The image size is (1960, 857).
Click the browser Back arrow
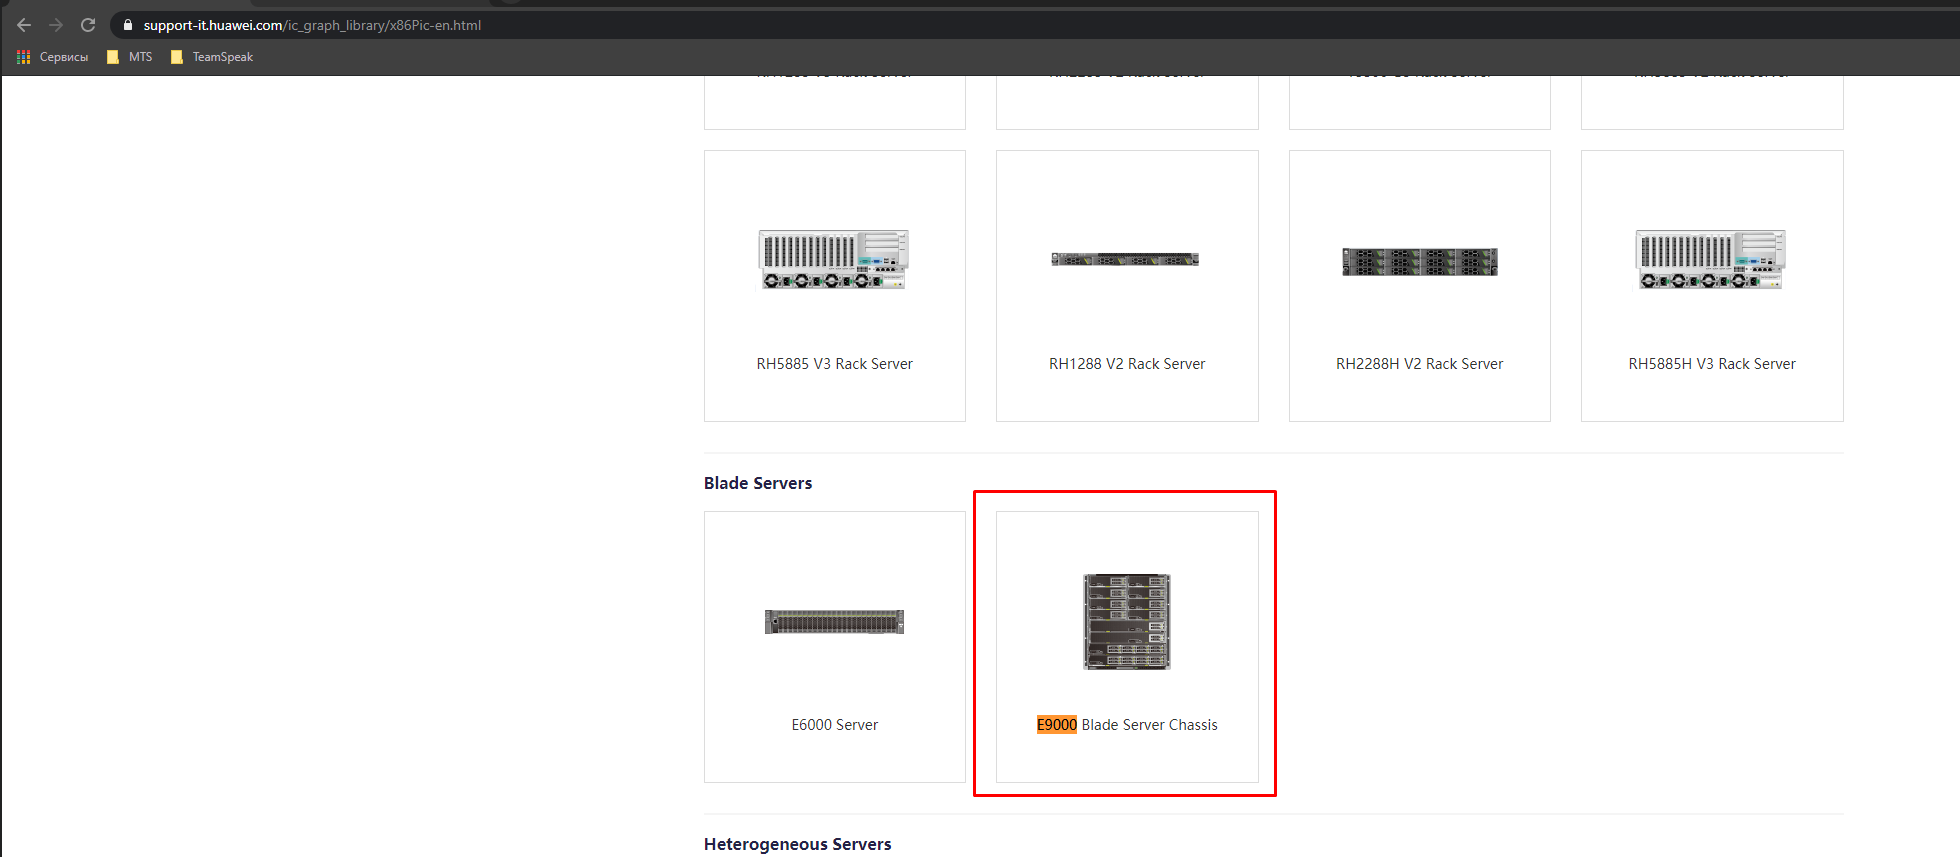tap(24, 25)
